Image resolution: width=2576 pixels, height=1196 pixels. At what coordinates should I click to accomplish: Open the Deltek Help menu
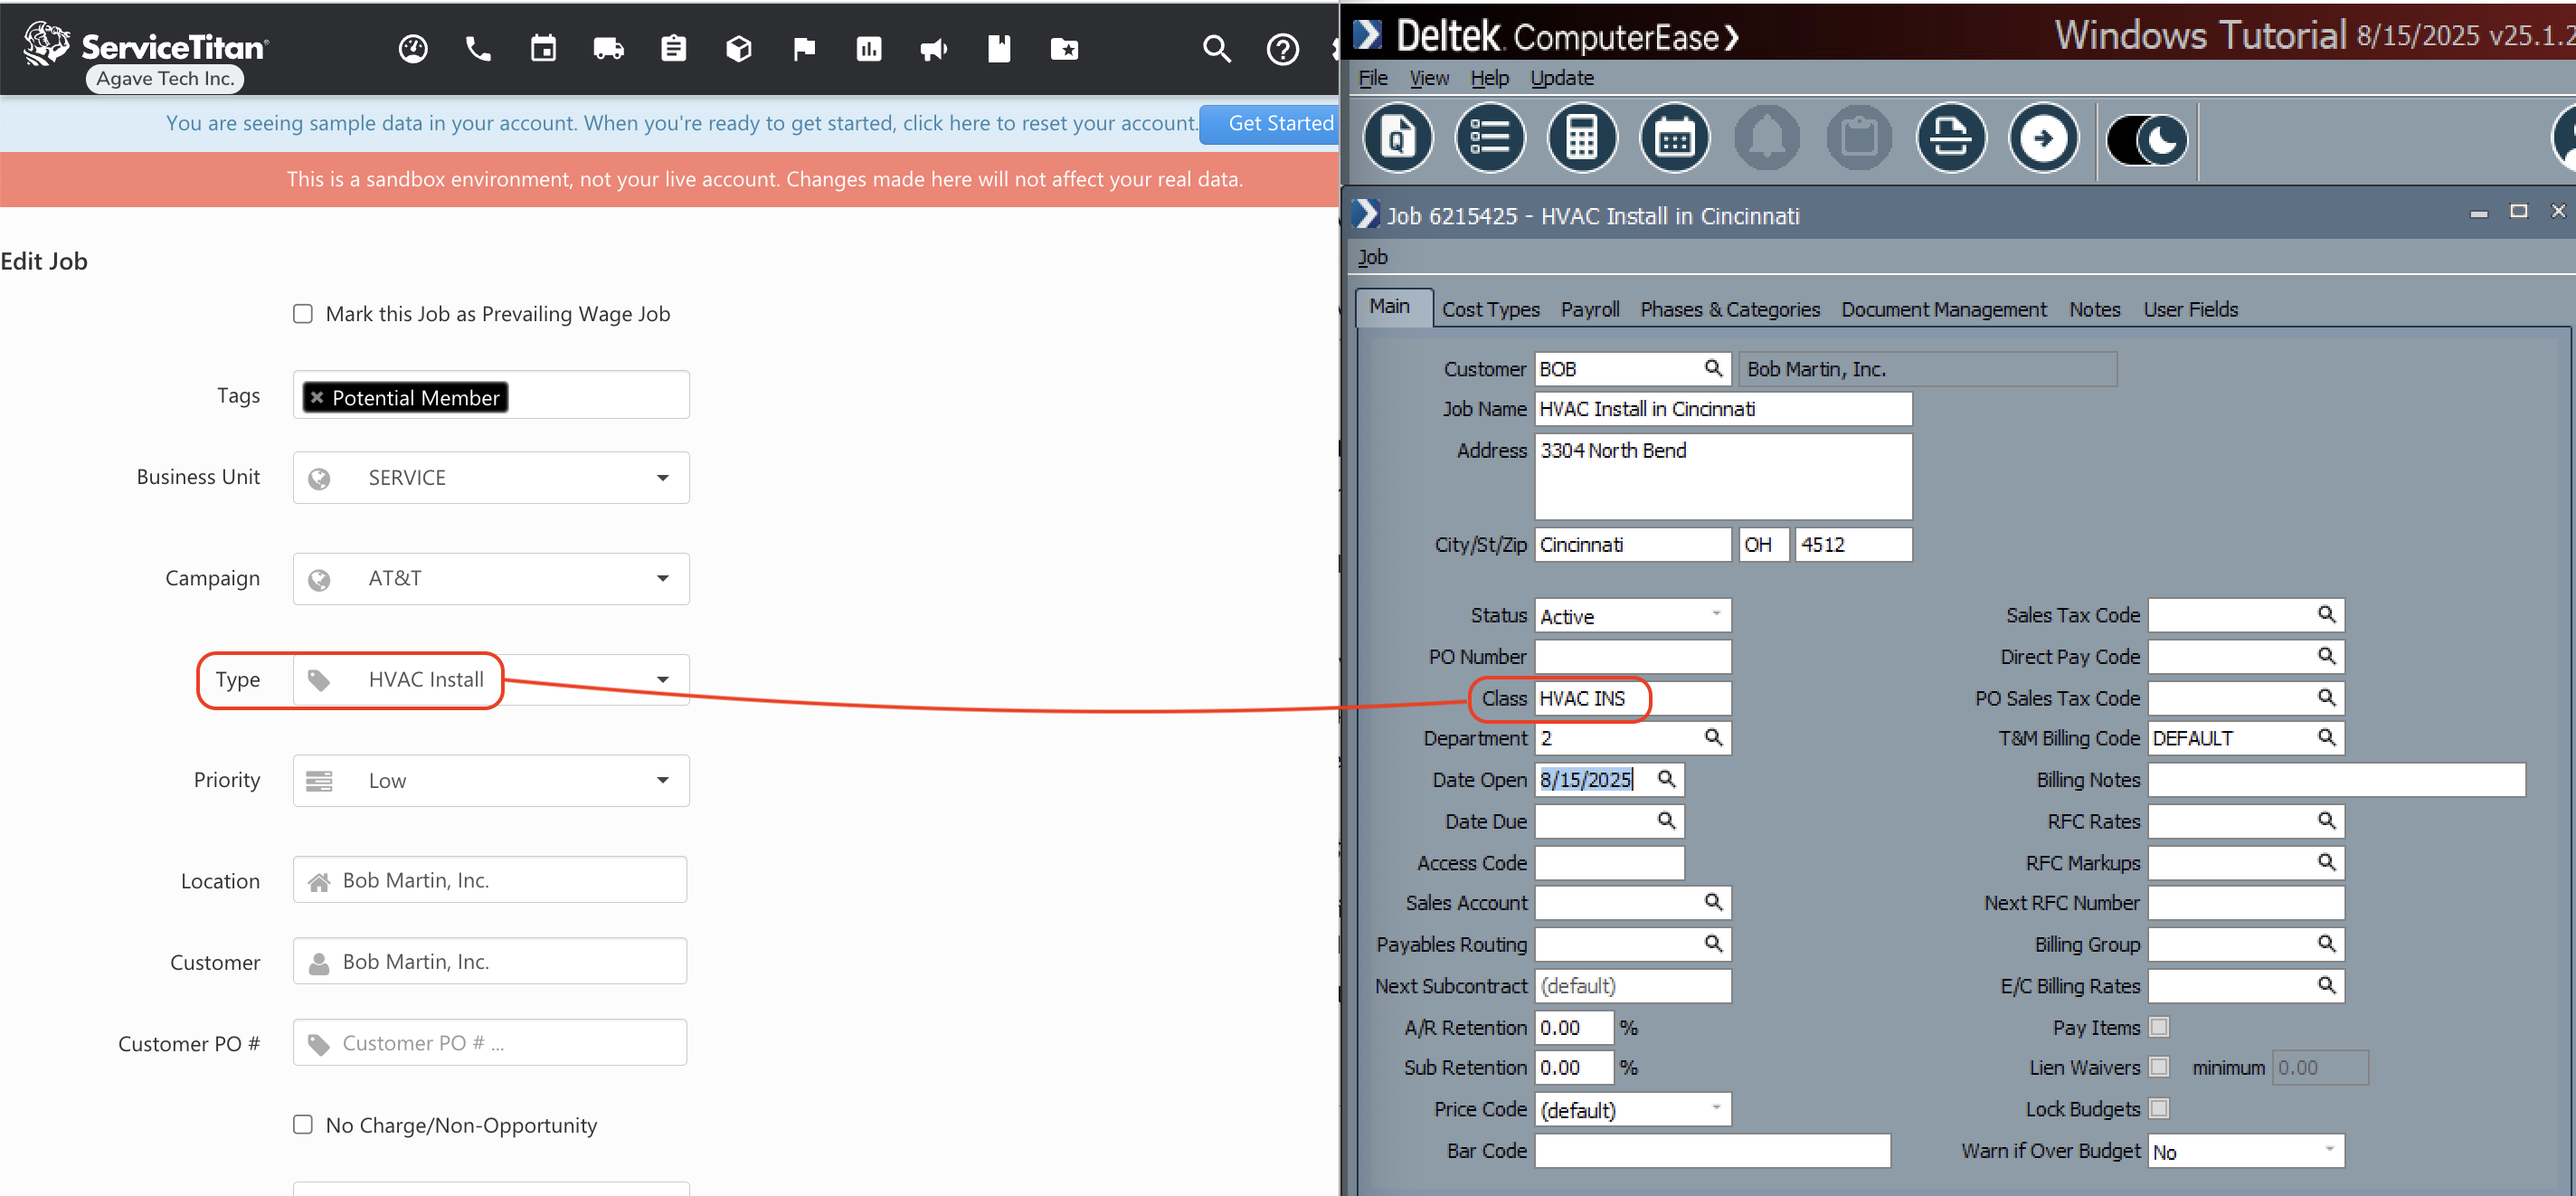[1489, 78]
